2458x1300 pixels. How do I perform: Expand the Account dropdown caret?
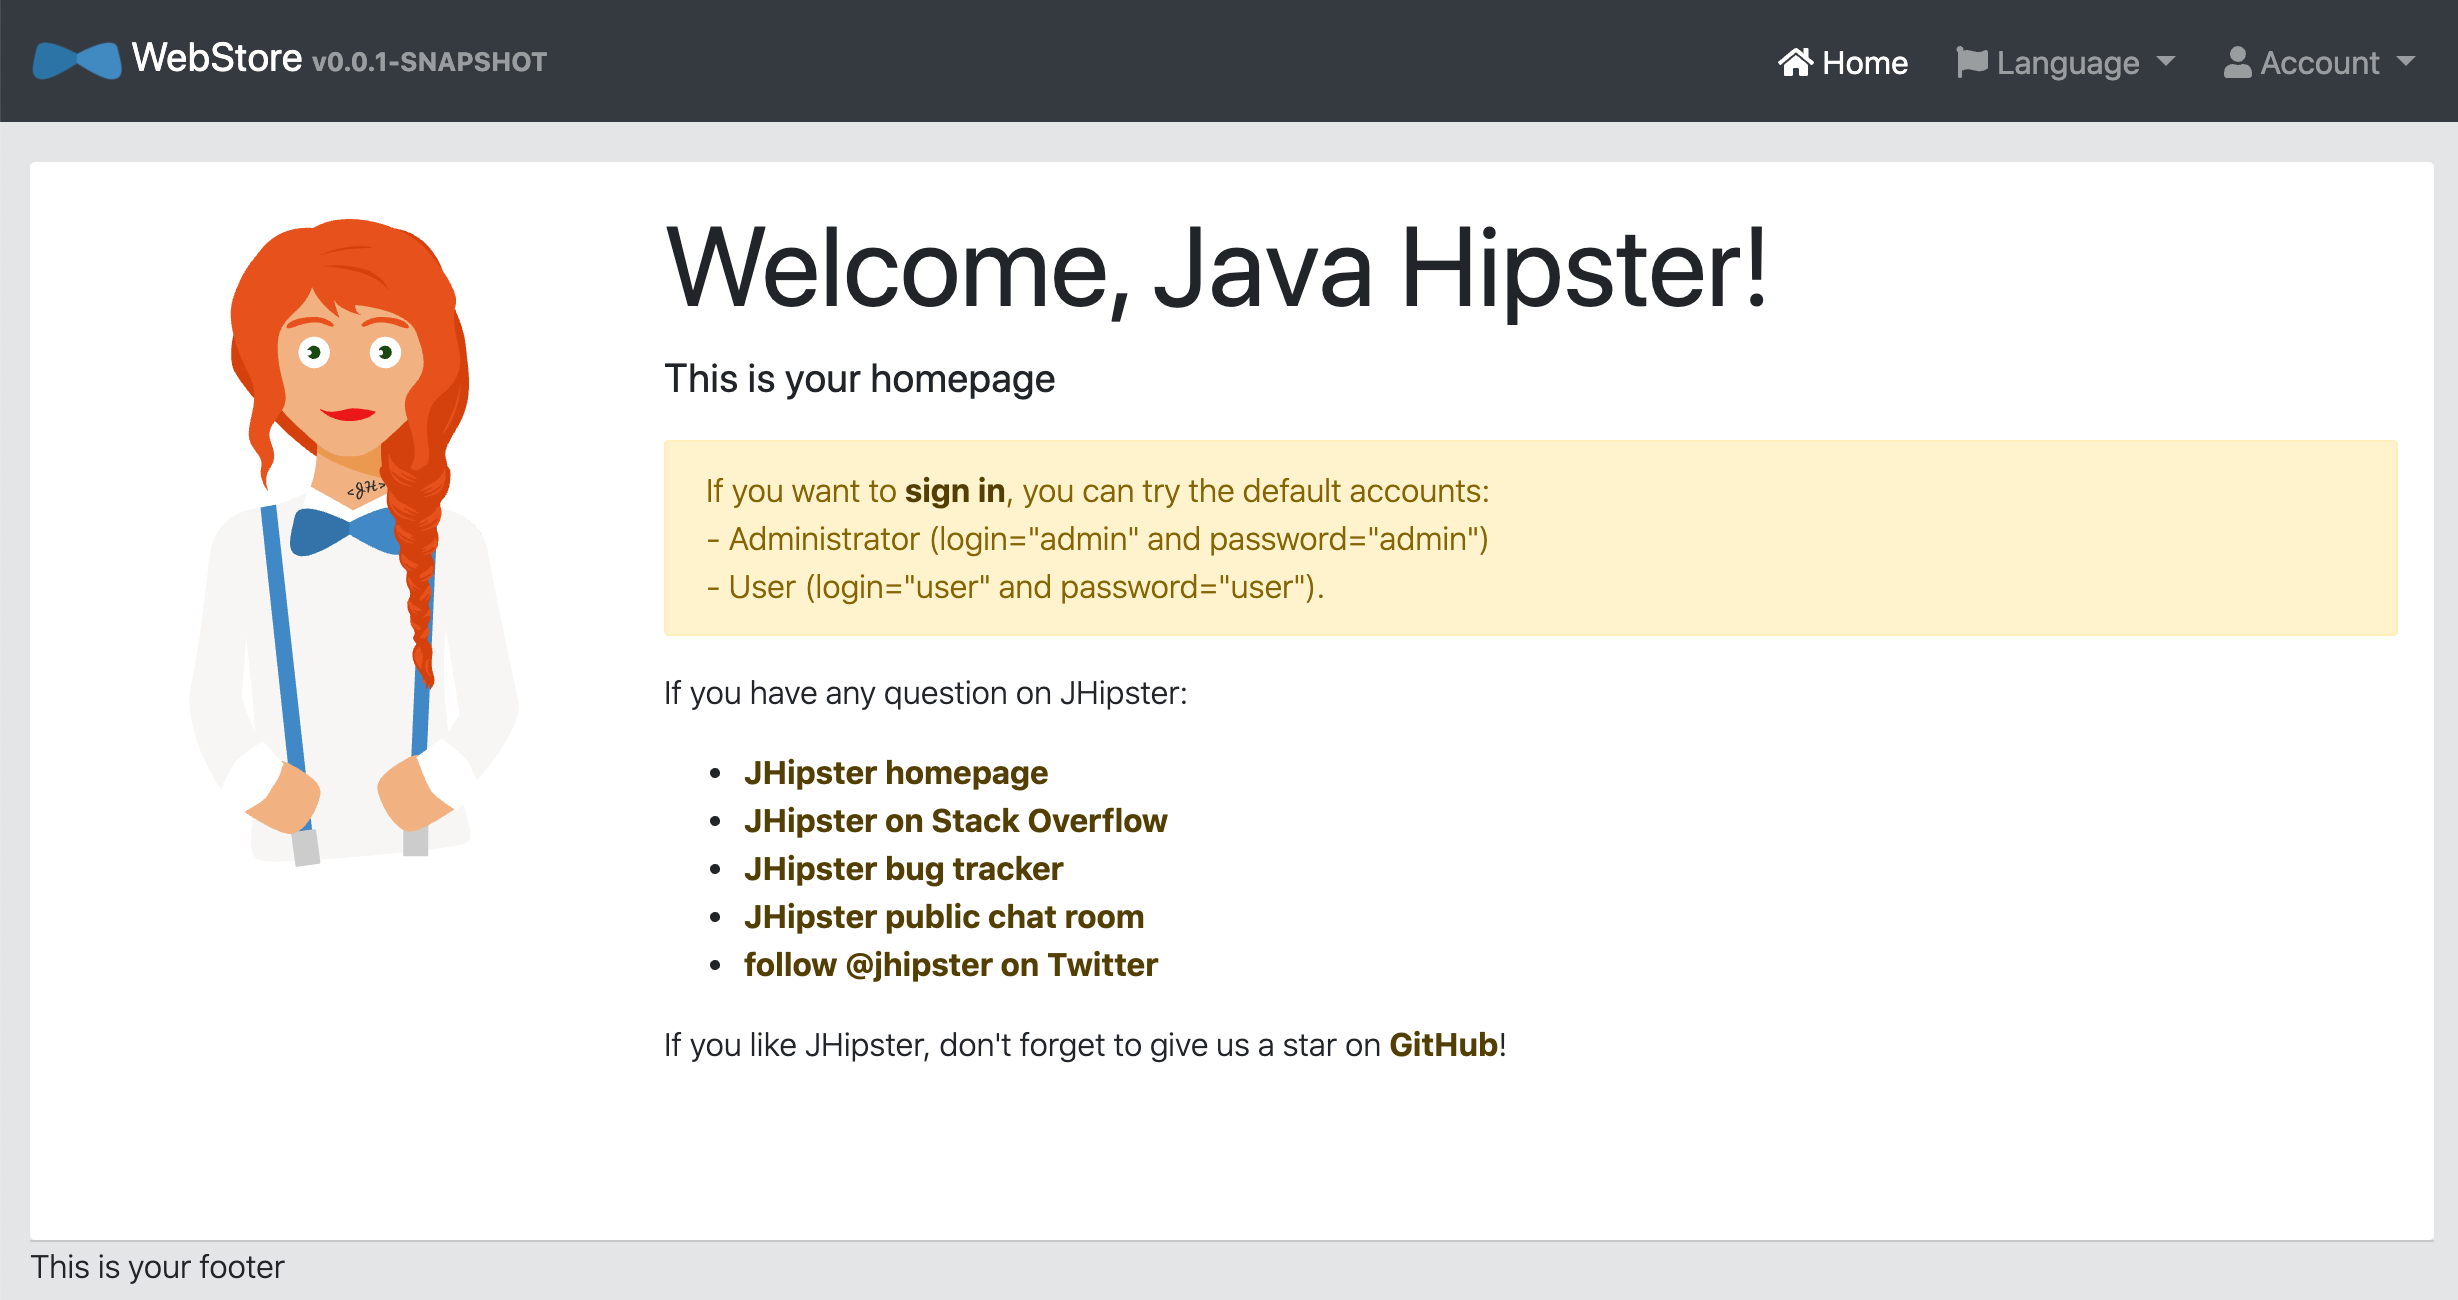tap(2406, 62)
